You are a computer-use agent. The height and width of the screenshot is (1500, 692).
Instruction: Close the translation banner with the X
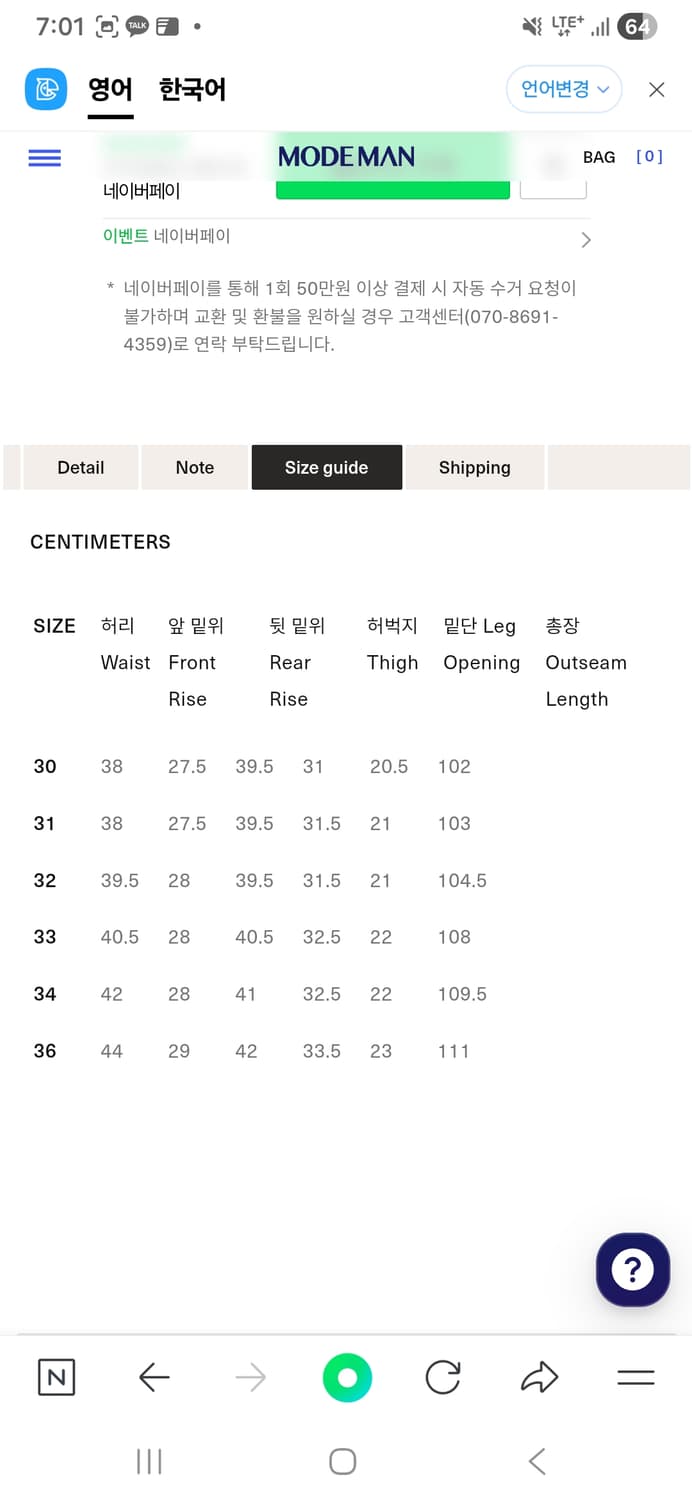coord(656,89)
